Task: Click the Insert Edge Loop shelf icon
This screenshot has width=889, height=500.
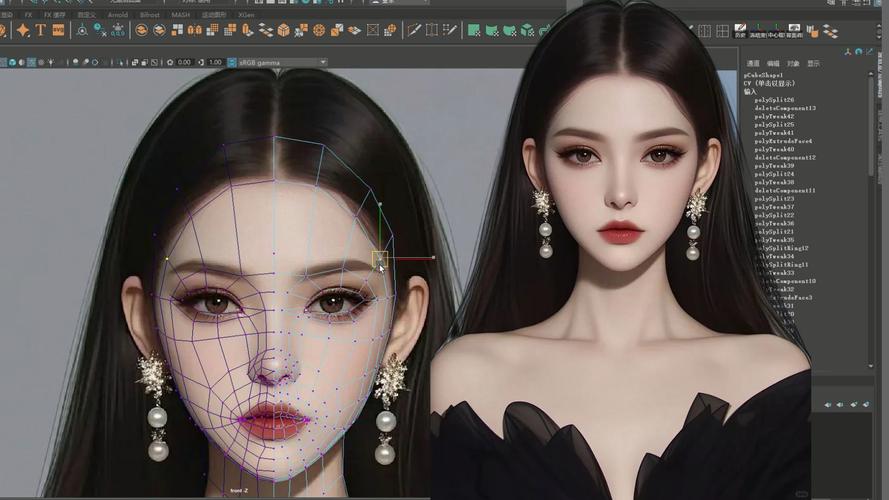Action: [432, 30]
